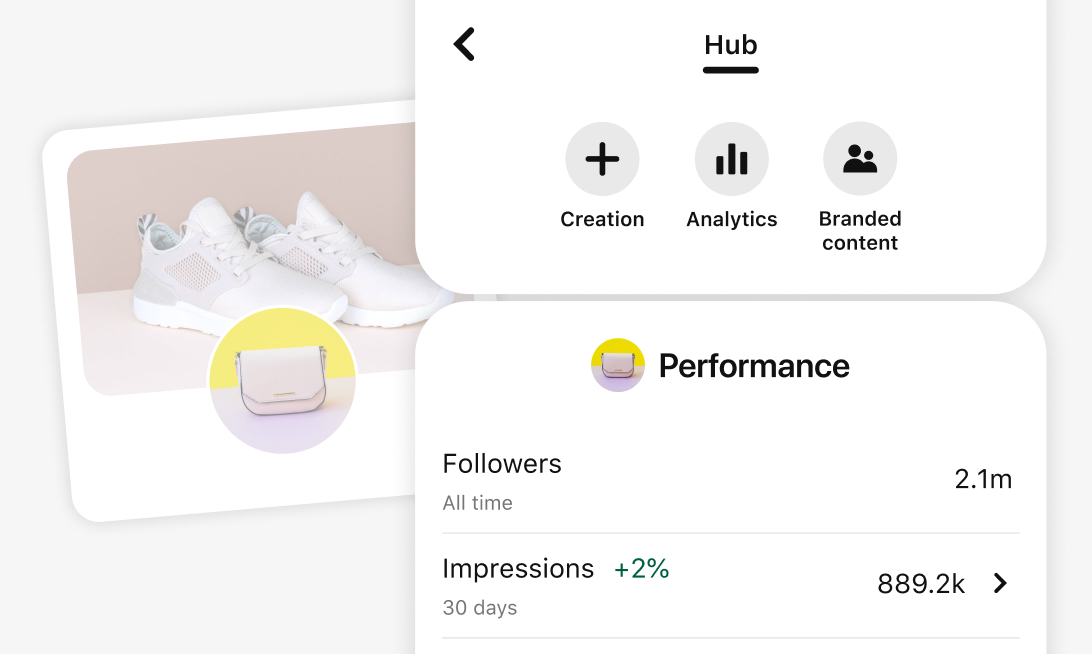Select the Analytics bar chart icon
The width and height of the screenshot is (1092, 654).
pyautogui.click(x=731, y=158)
